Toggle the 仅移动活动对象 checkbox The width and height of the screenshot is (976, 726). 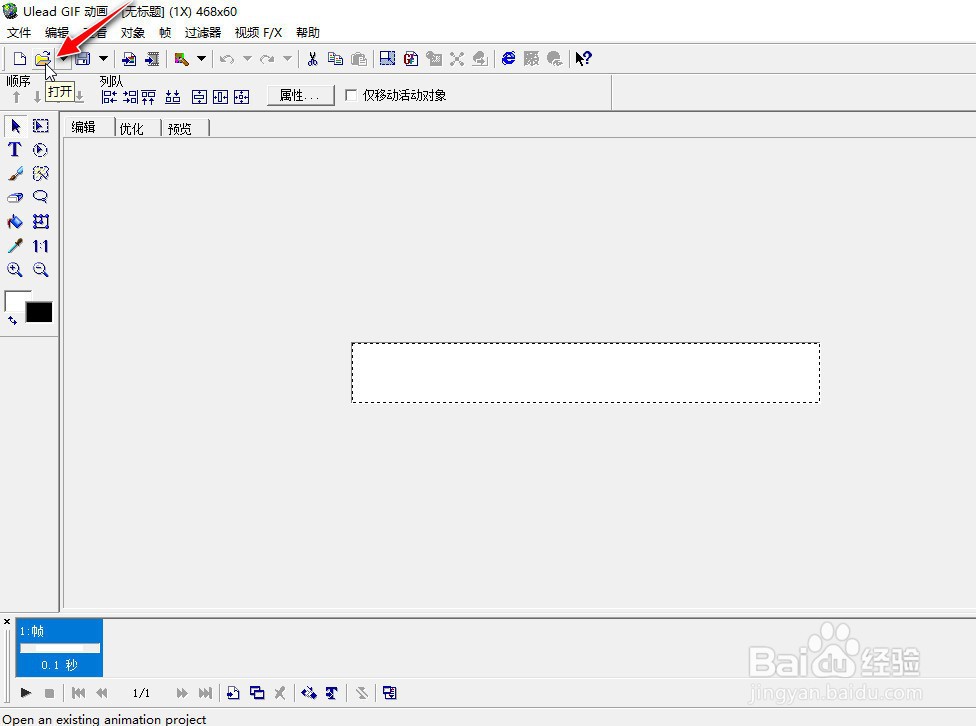tap(351, 95)
